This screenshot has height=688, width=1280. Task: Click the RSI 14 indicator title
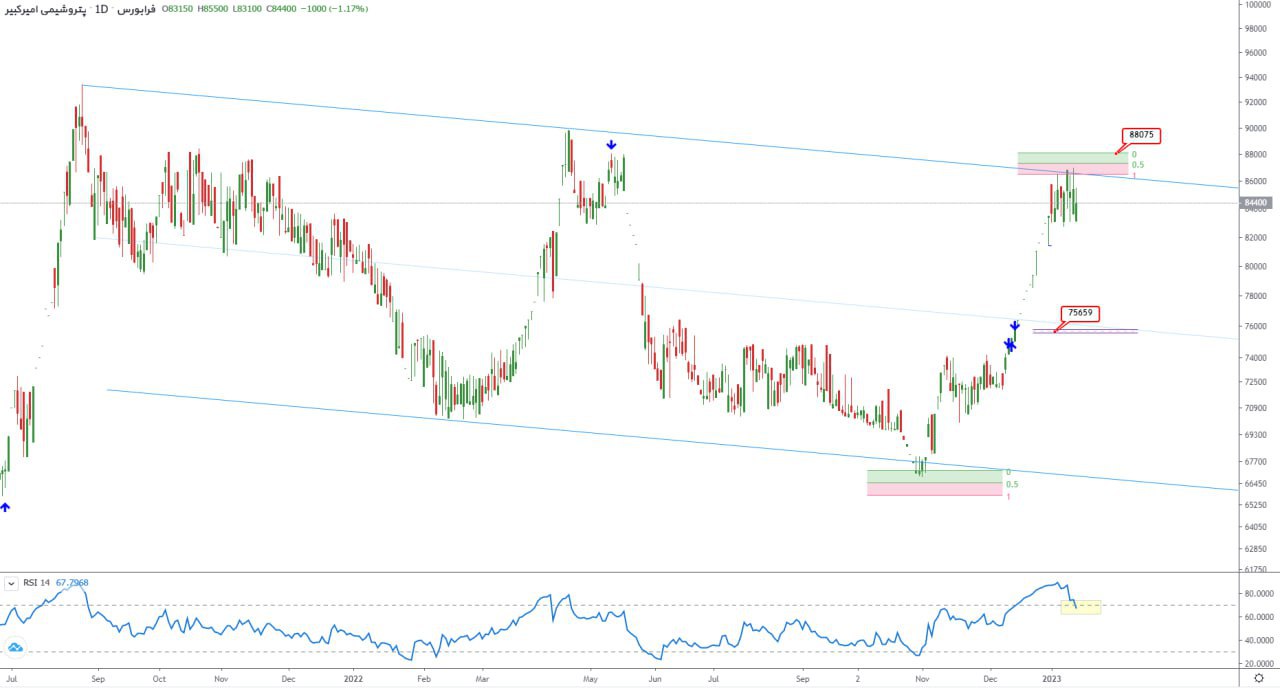click(x=37, y=582)
